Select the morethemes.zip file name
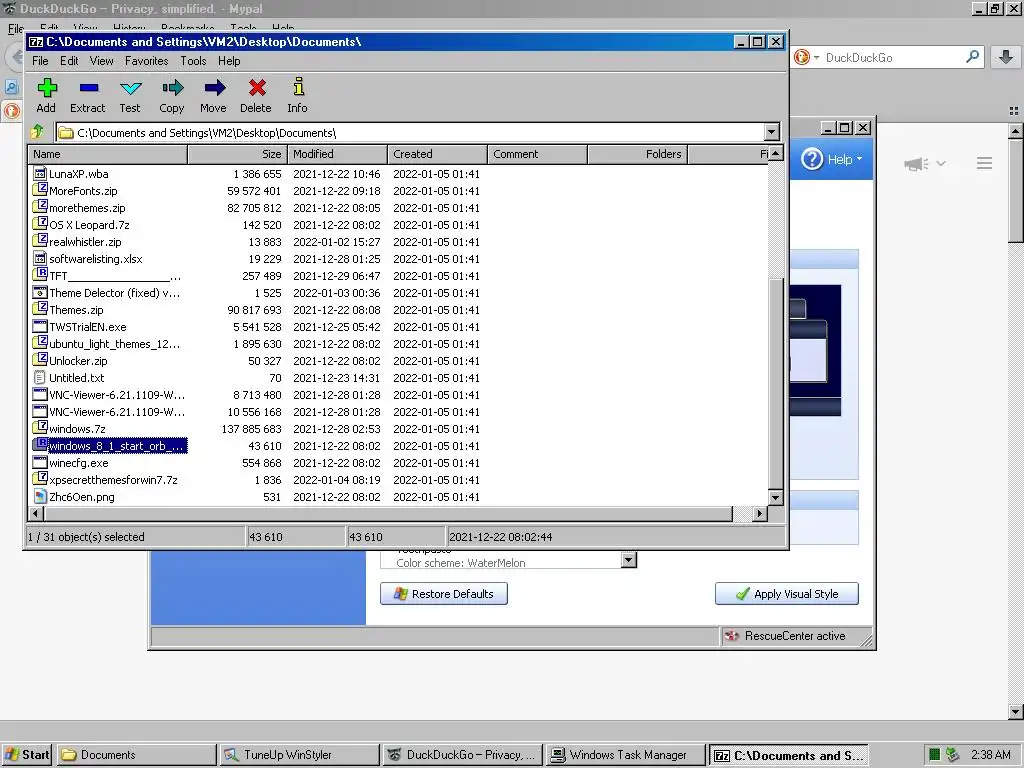Image resolution: width=1024 pixels, height=768 pixels. 88,208
